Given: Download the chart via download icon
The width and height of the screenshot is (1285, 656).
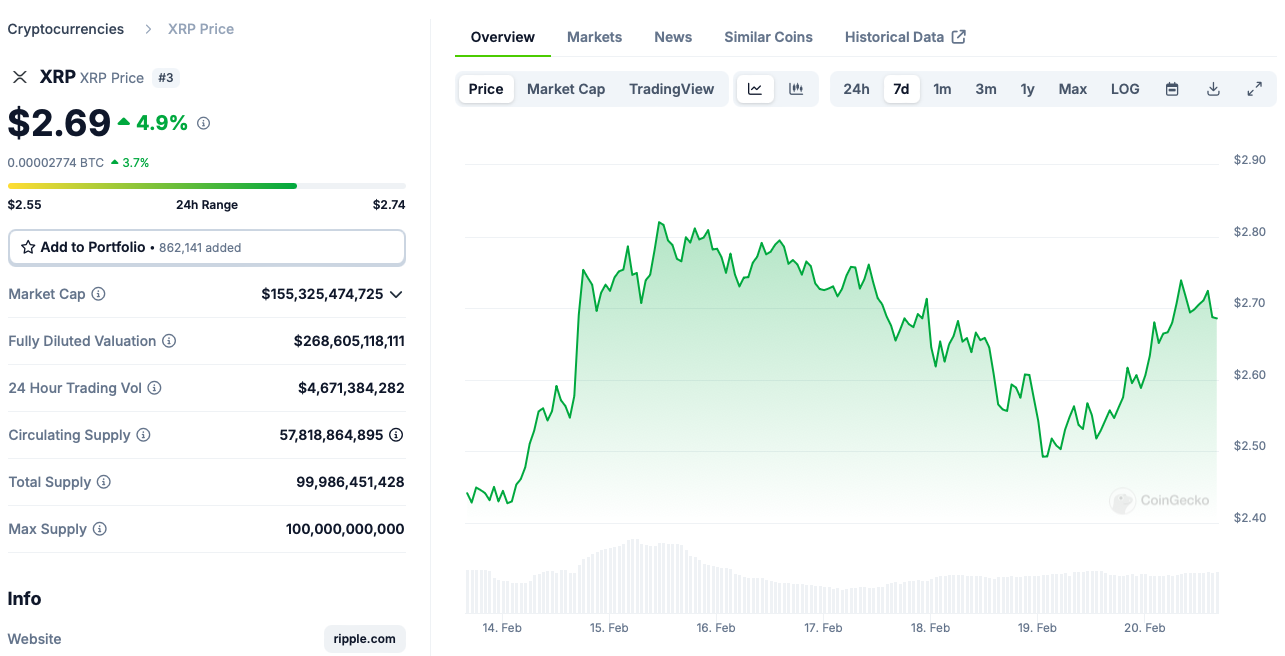Looking at the screenshot, I should (x=1212, y=88).
